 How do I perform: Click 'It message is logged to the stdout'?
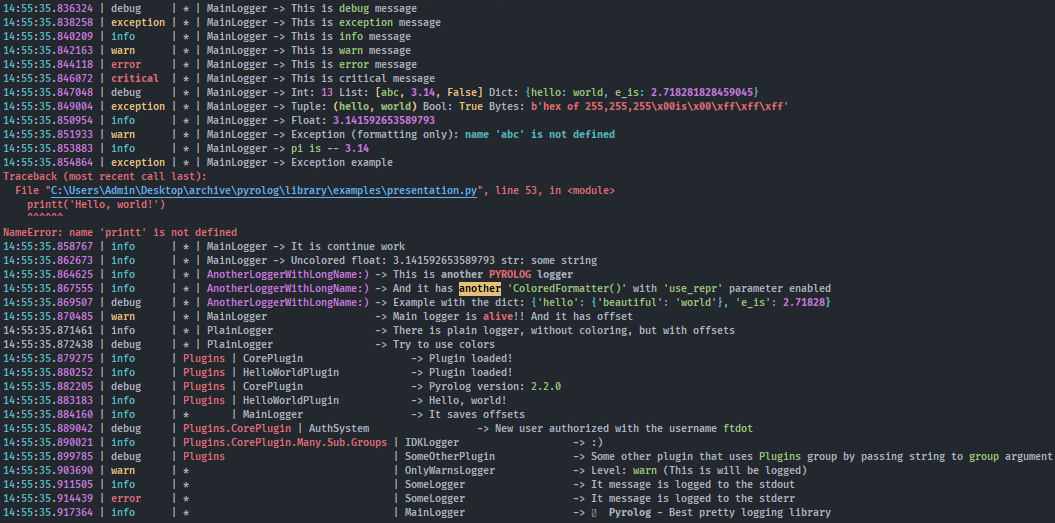point(693,485)
